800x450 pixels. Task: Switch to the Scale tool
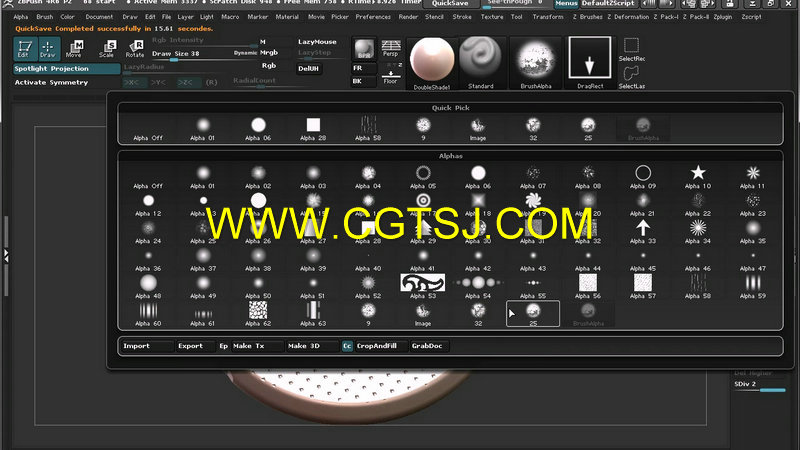107,49
